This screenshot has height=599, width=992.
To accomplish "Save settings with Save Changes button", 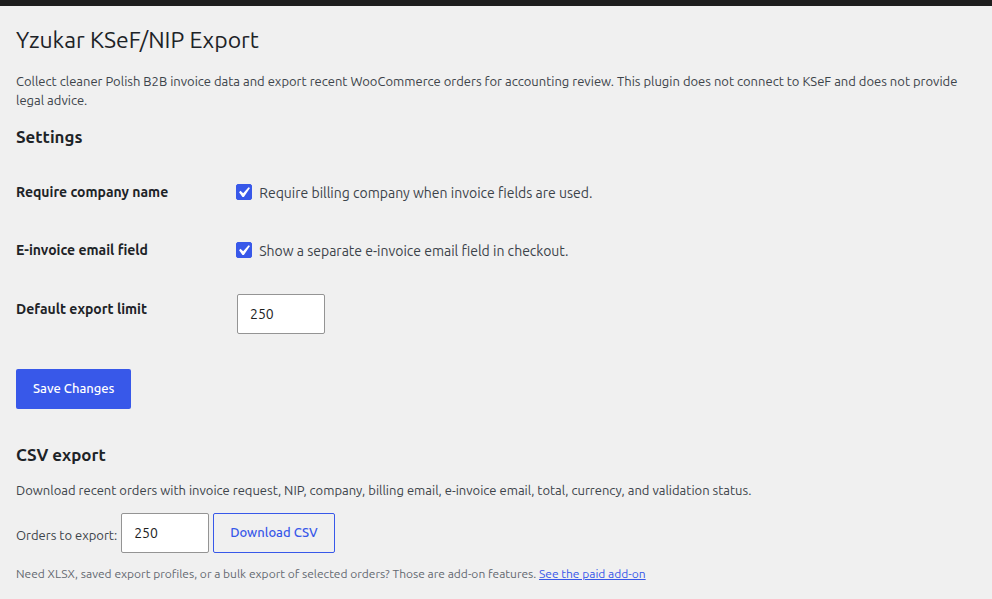I will pyautogui.click(x=73, y=389).
